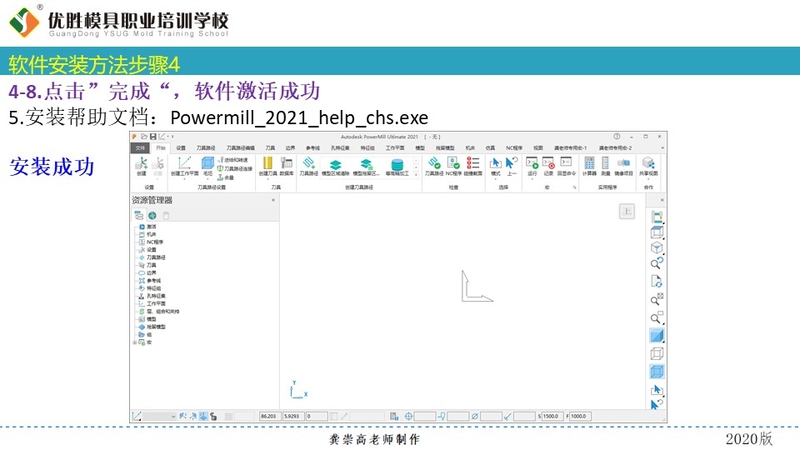Click the 上一 previous selection icon

pyautogui.click(x=511, y=166)
